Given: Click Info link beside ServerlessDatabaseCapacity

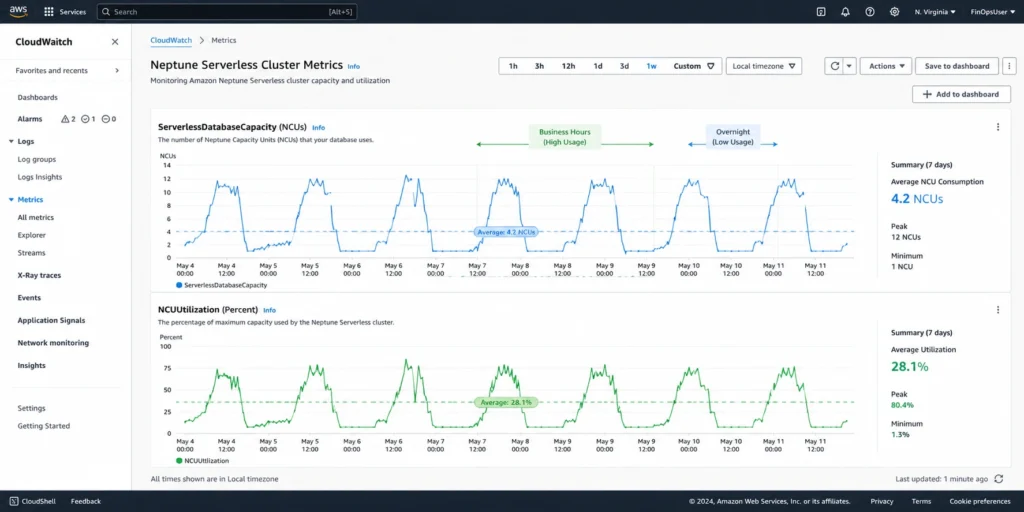Looking at the screenshot, I should click(x=318, y=127).
